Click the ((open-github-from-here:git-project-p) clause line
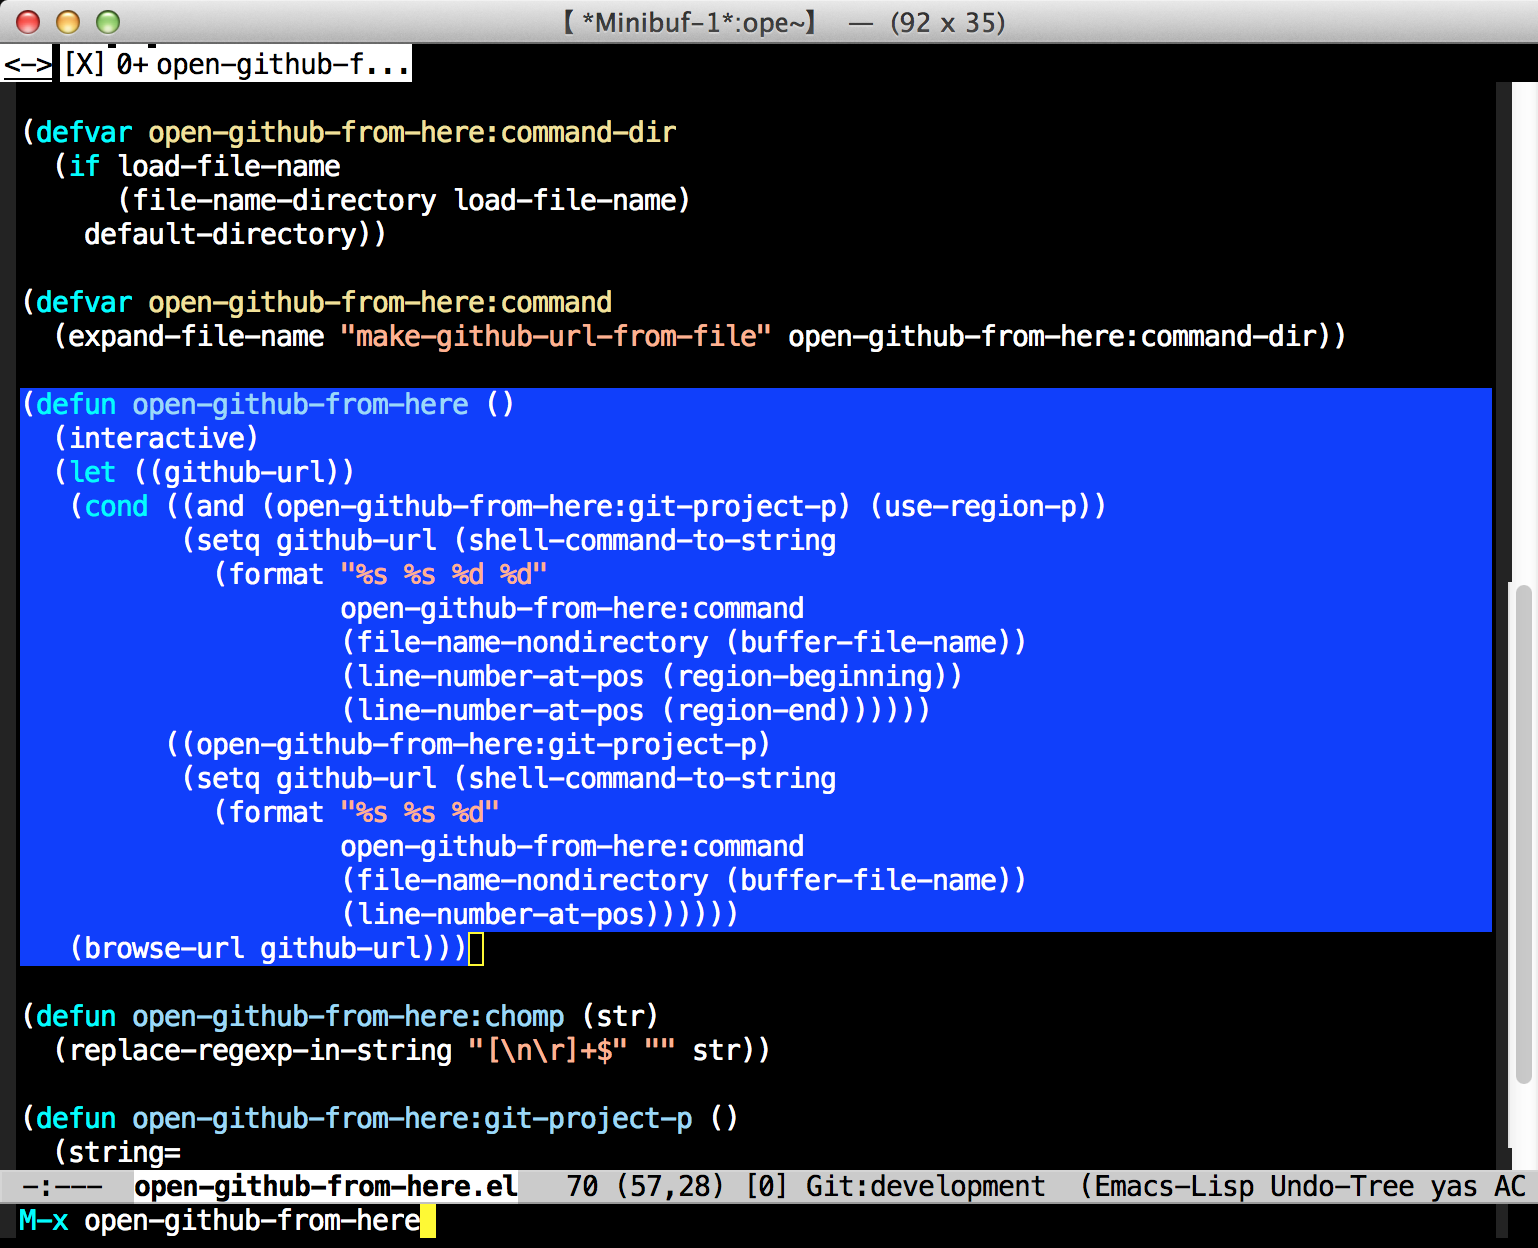The width and height of the screenshot is (1538, 1248). tap(468, 744)
